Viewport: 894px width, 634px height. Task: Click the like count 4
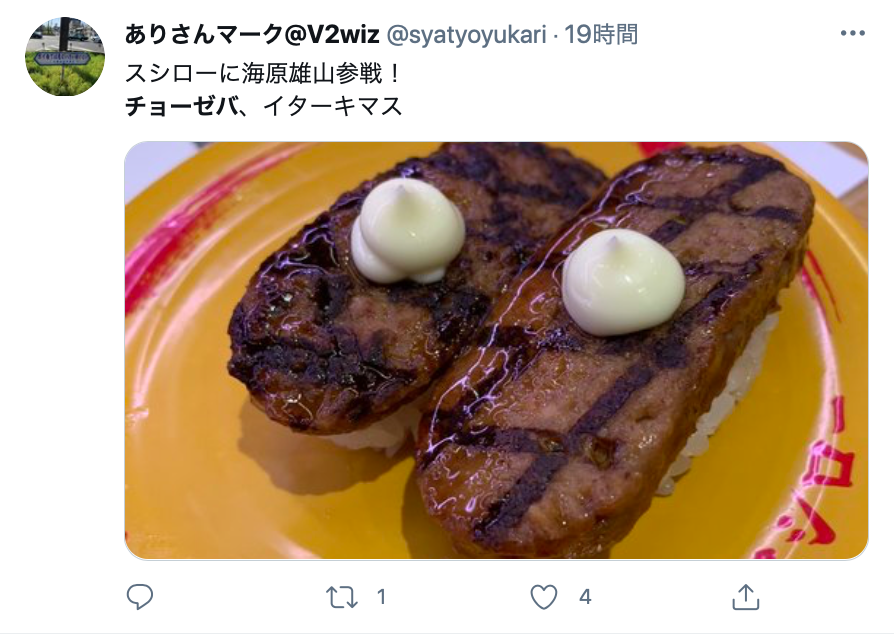[585, 598]
